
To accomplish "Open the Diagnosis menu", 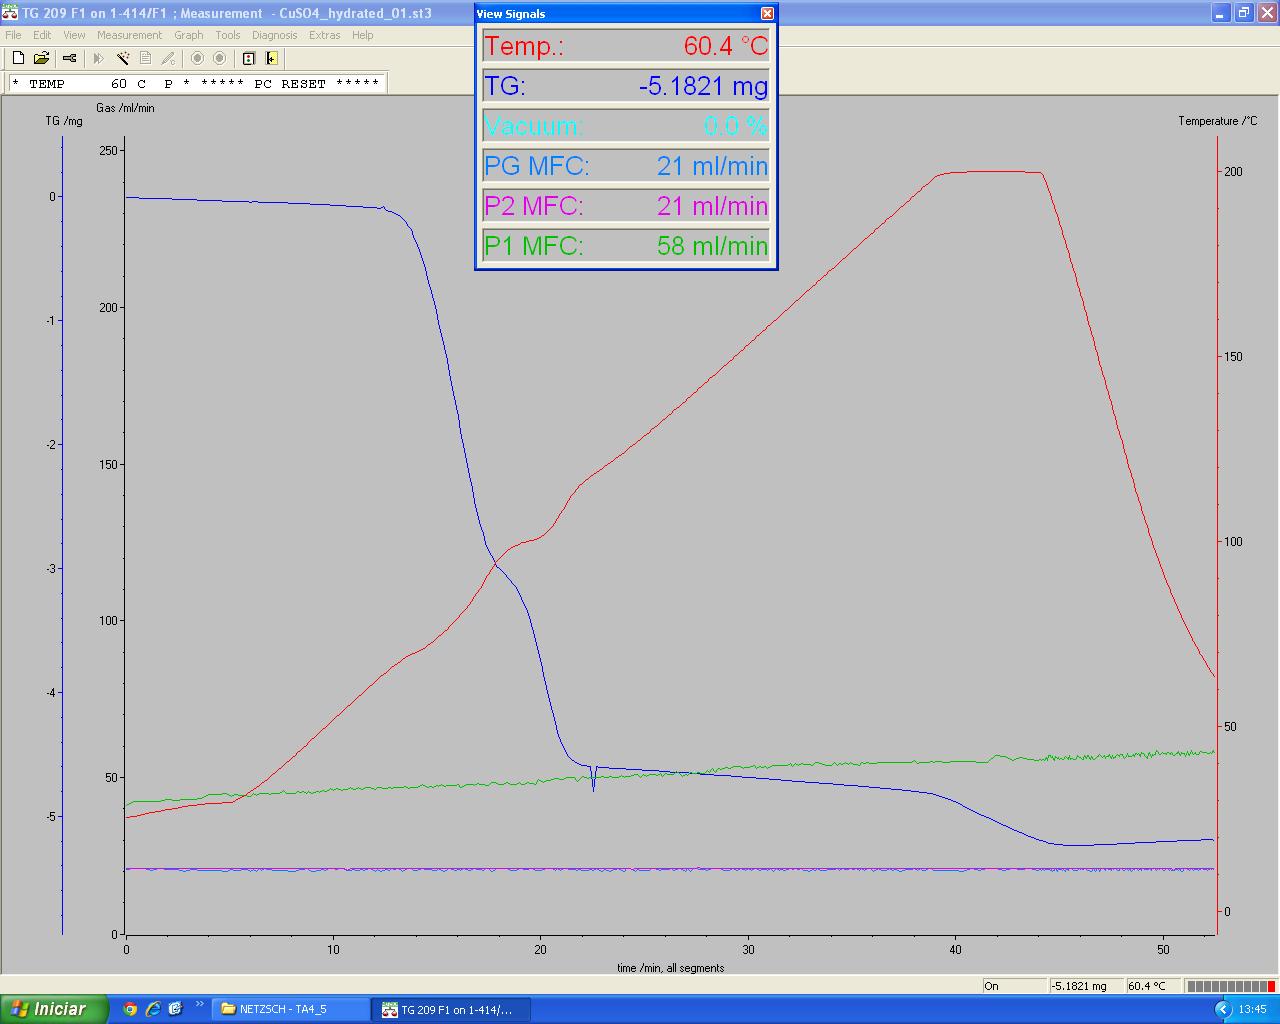I will pyautogui.click(x=274, y=35).
